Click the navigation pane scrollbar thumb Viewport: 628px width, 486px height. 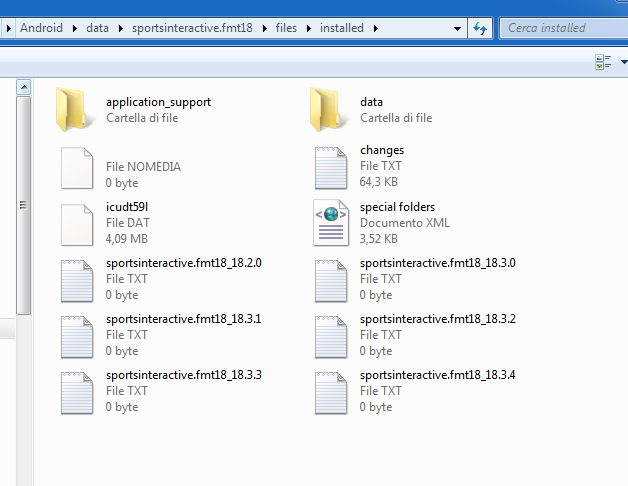[24, 205]
